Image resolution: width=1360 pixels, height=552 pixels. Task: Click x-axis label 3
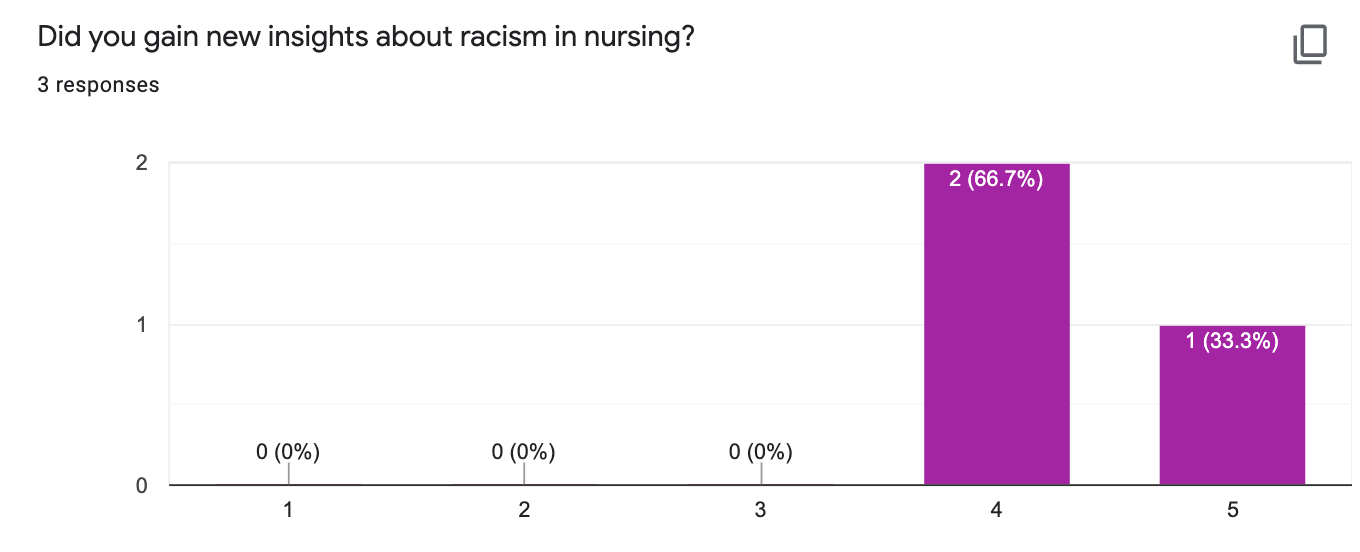760,510
